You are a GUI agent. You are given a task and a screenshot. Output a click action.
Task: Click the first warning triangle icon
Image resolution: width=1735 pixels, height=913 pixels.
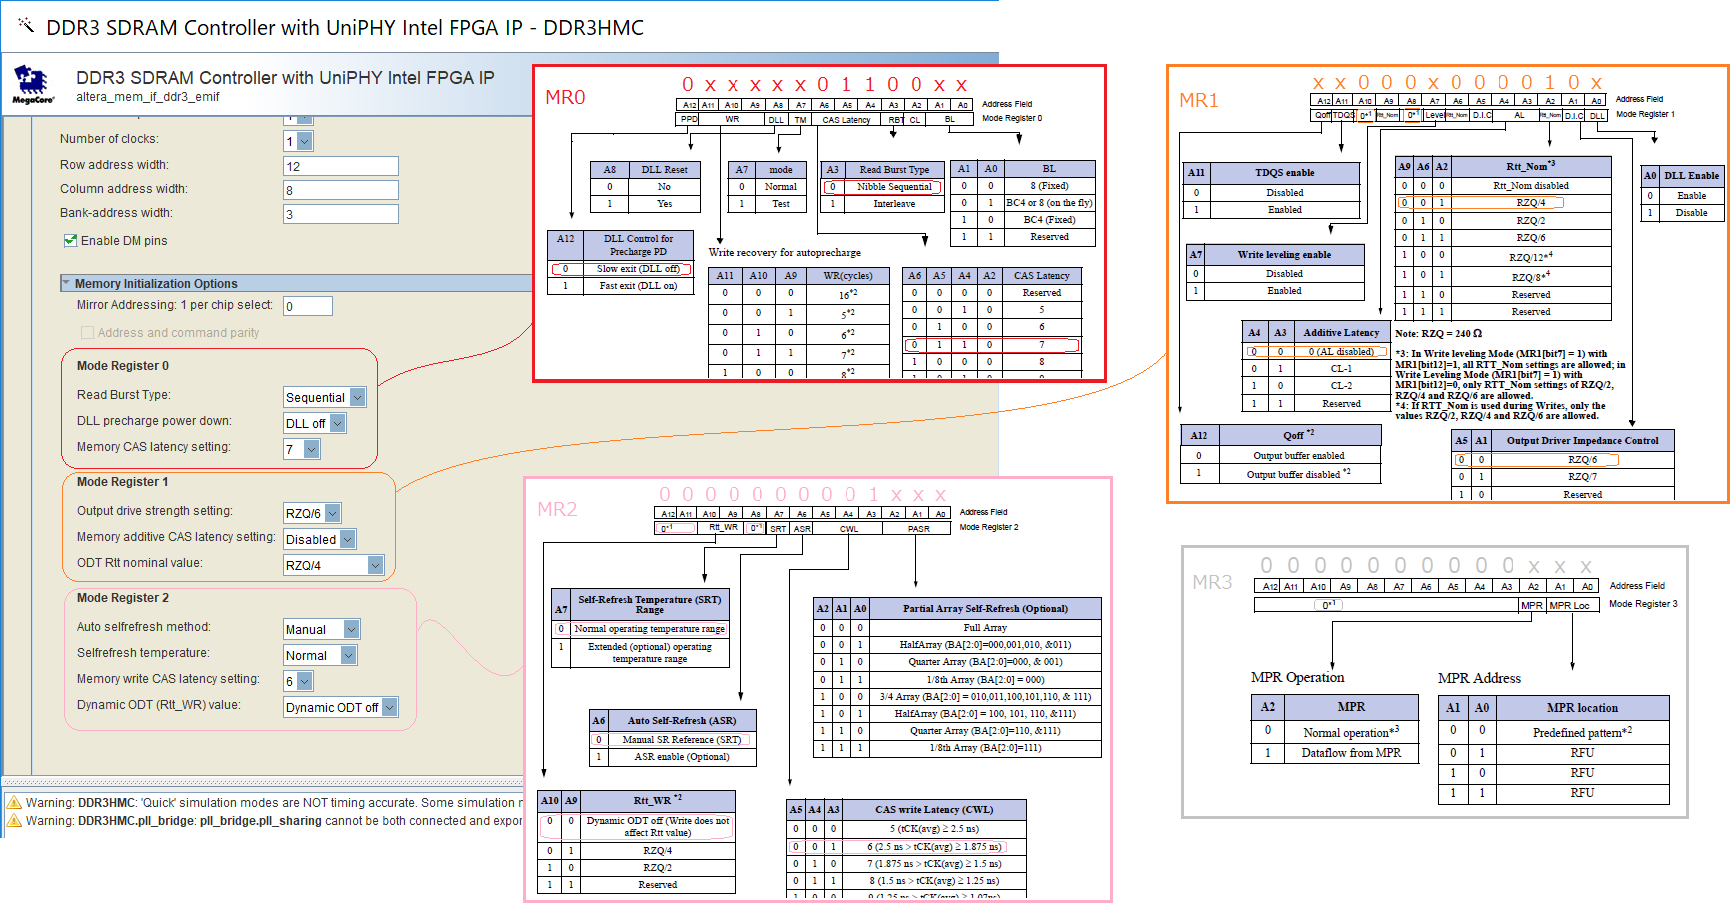click(15, 803)
